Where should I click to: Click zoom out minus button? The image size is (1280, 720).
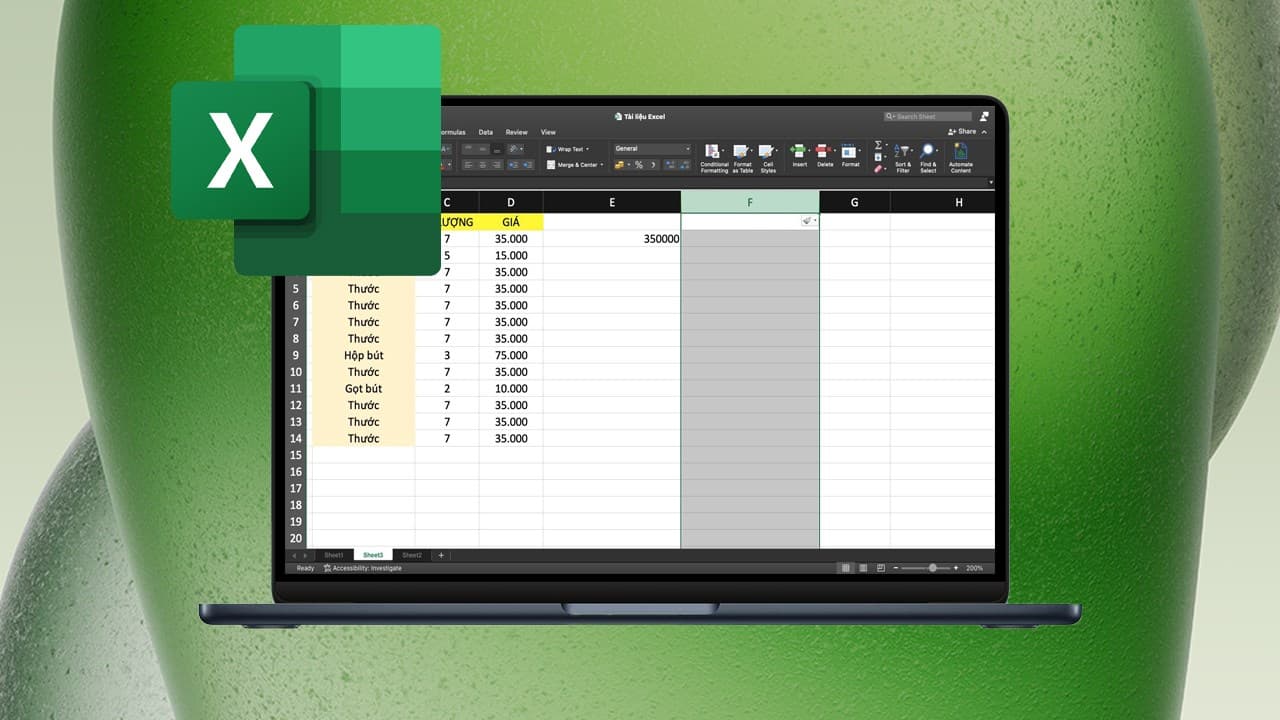click(896, 568)
